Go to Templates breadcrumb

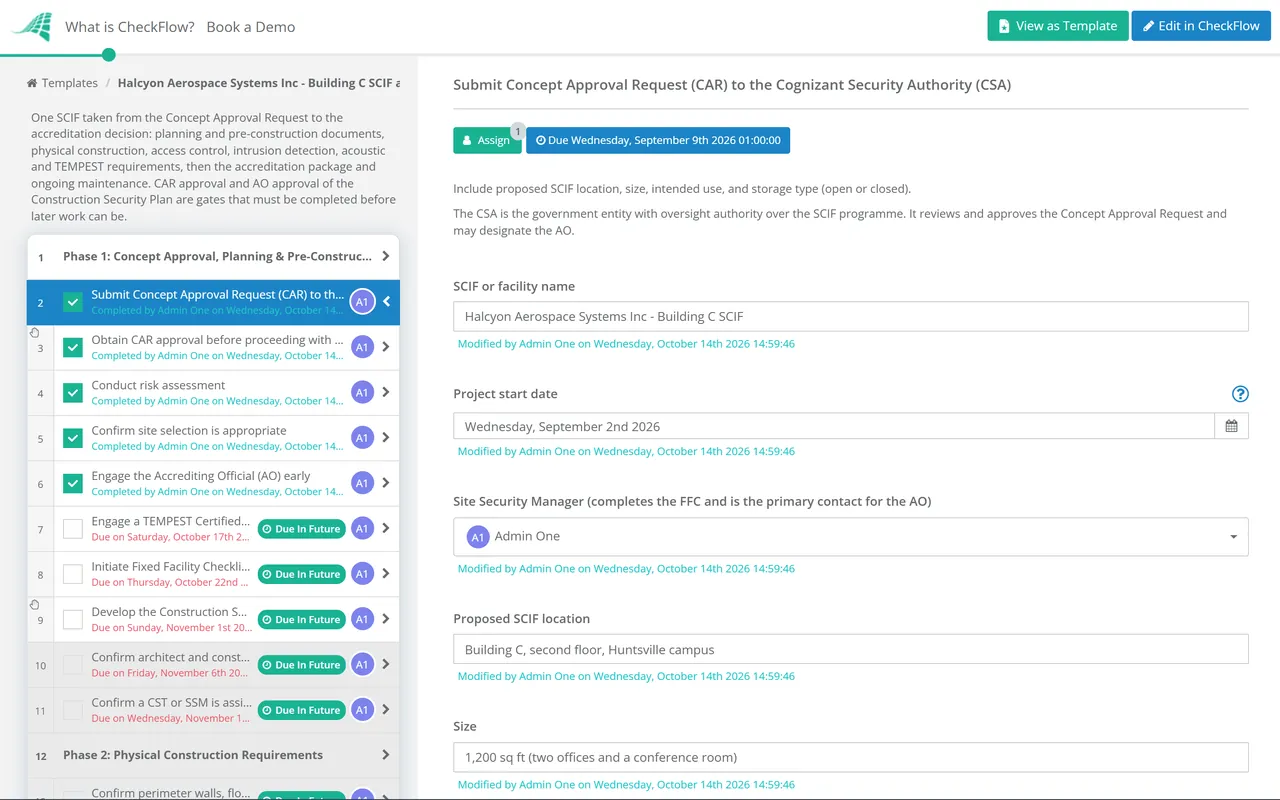pyautogui.click(x=70, y=83)
